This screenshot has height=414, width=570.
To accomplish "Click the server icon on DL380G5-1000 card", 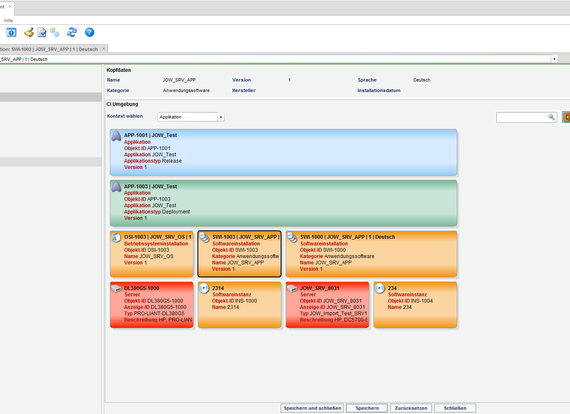I will point(116,288).
